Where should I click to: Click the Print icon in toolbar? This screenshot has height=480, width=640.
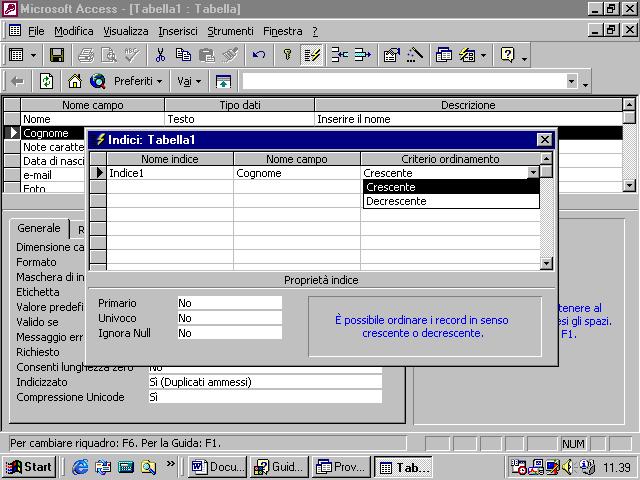[x=86, y=55]
